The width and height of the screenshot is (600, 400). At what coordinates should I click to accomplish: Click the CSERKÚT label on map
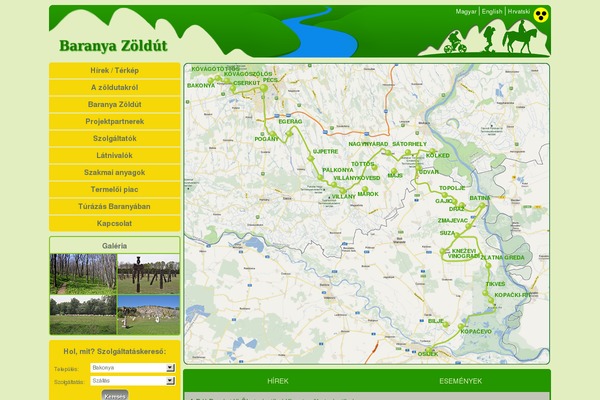[246, 83]
